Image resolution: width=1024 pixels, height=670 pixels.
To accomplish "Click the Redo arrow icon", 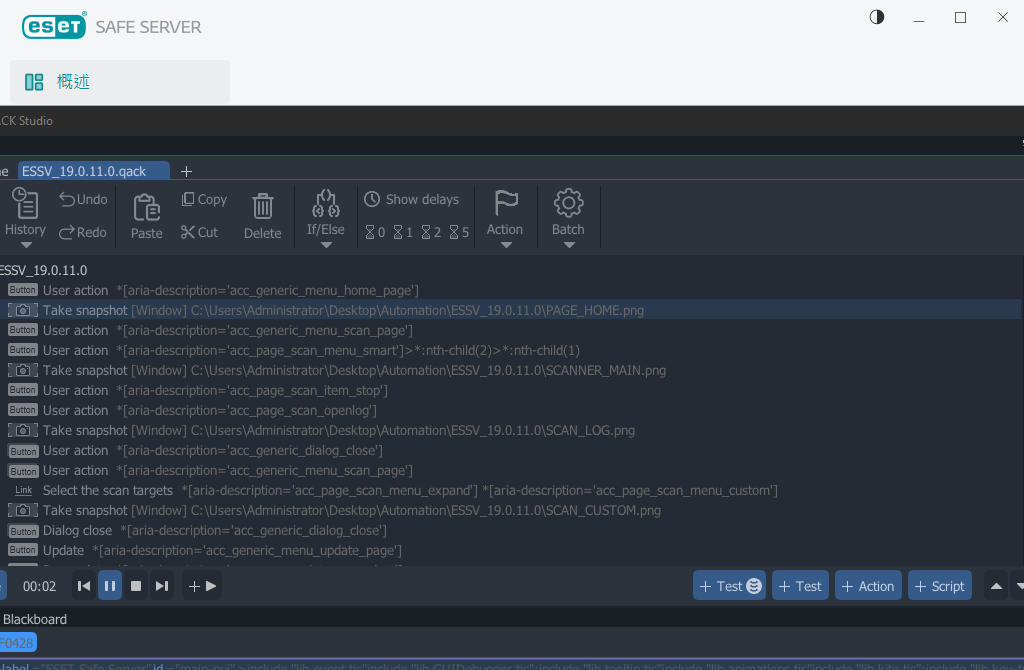I will click(x=67, y=232).
